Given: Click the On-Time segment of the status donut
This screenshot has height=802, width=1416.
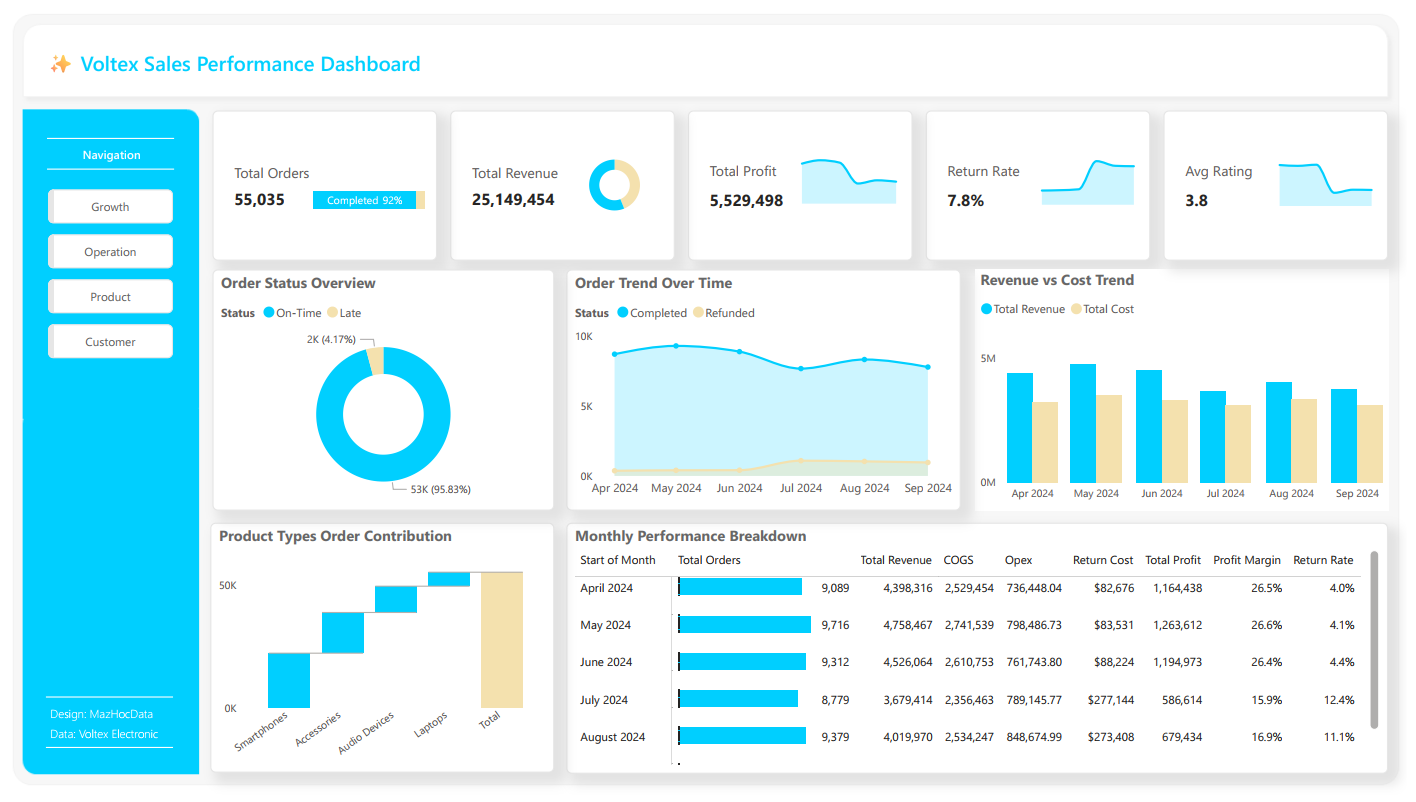Looking at the screenshot, I should tap(383, 469).
